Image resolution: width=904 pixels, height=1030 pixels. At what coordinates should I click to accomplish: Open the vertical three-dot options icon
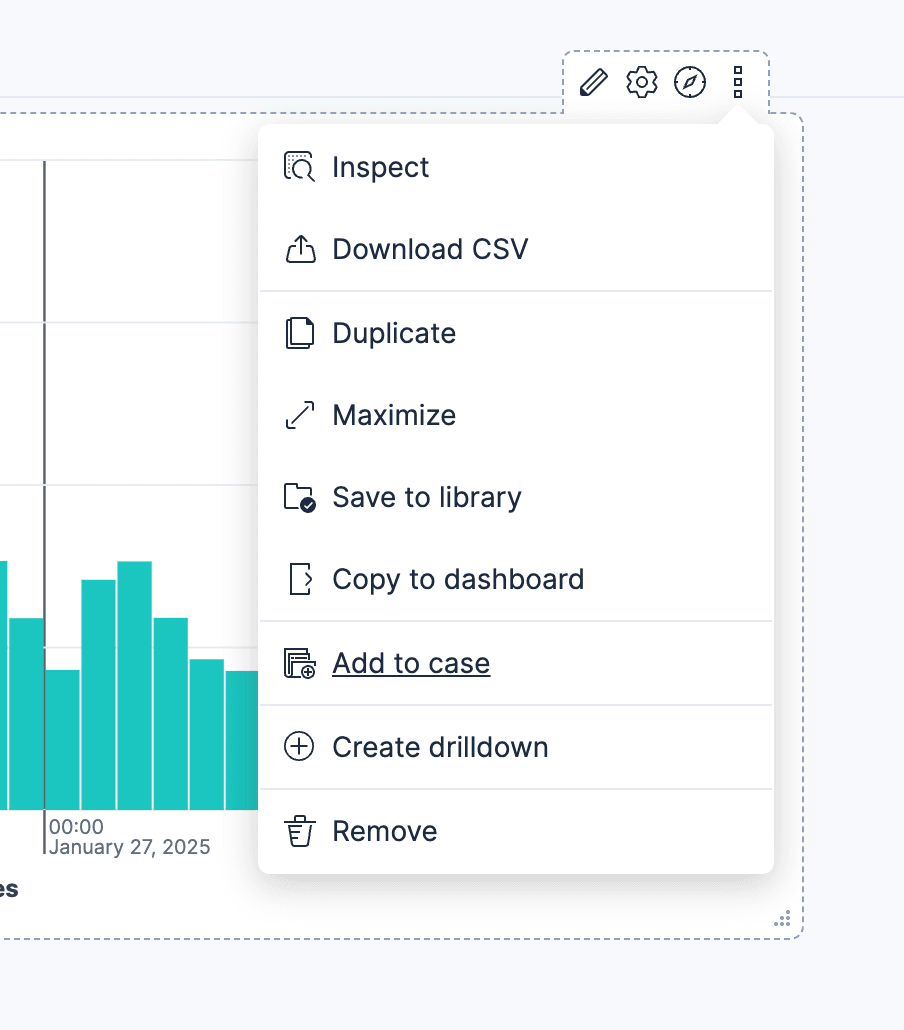[x=737, y=82]
